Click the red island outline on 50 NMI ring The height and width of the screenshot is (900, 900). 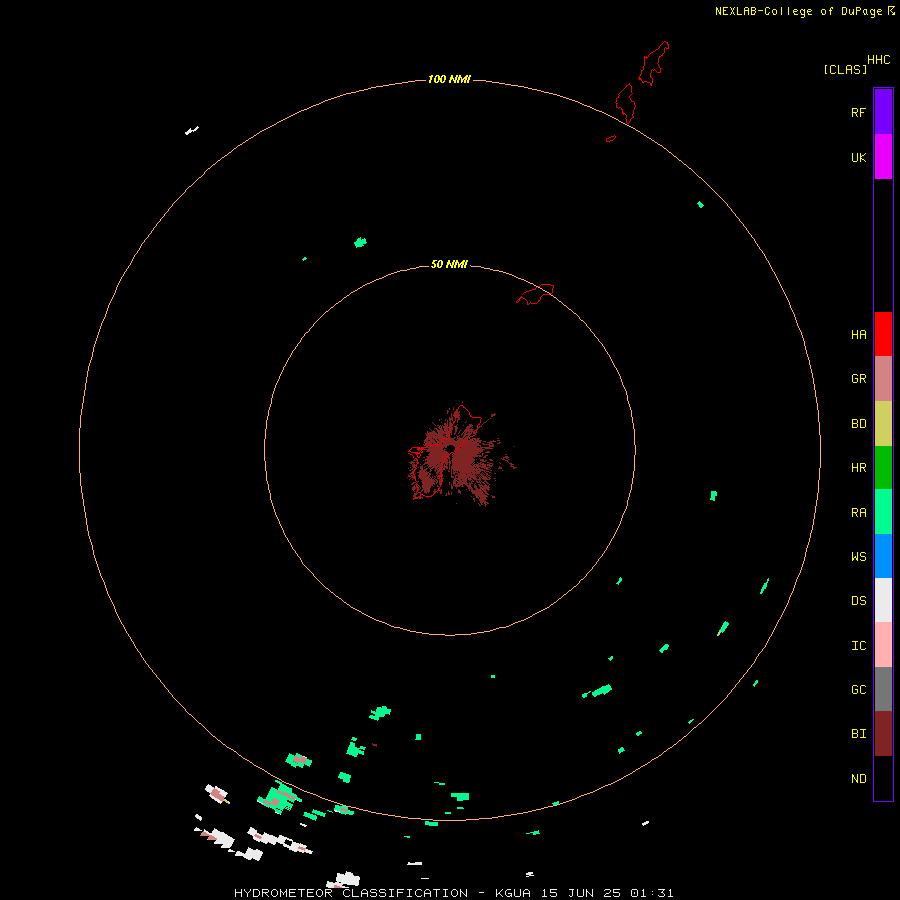coord(535,294)
